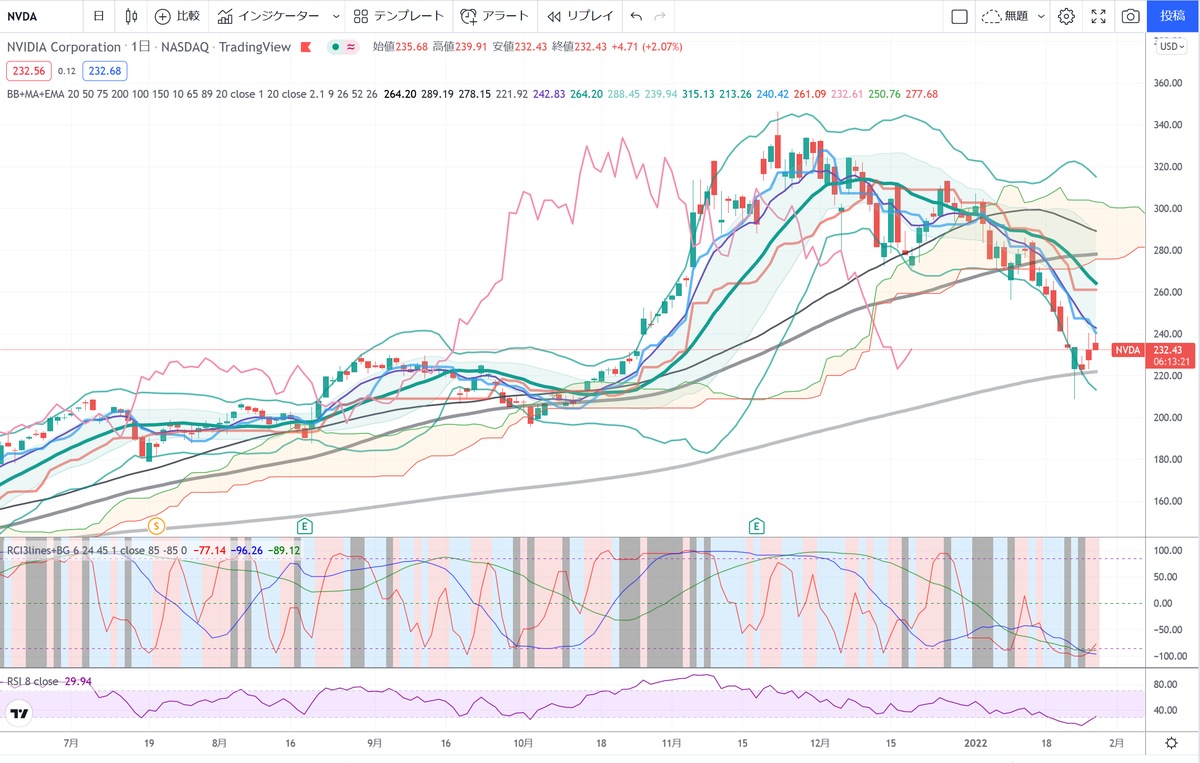
Task: Click the spread value 0.12
Action: [x=66, y=71]
